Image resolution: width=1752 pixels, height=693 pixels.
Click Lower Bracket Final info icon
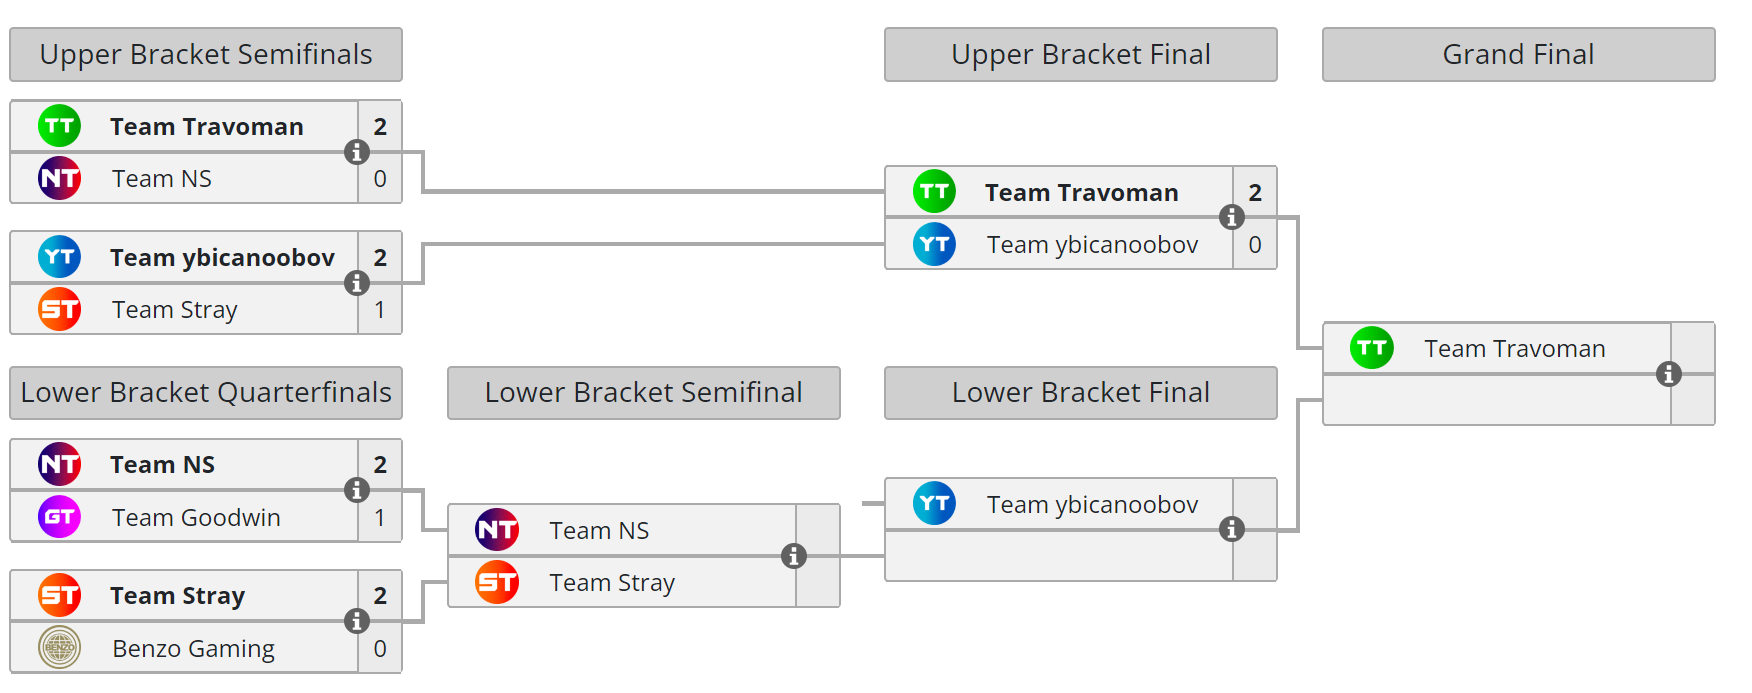(1232, 529)
